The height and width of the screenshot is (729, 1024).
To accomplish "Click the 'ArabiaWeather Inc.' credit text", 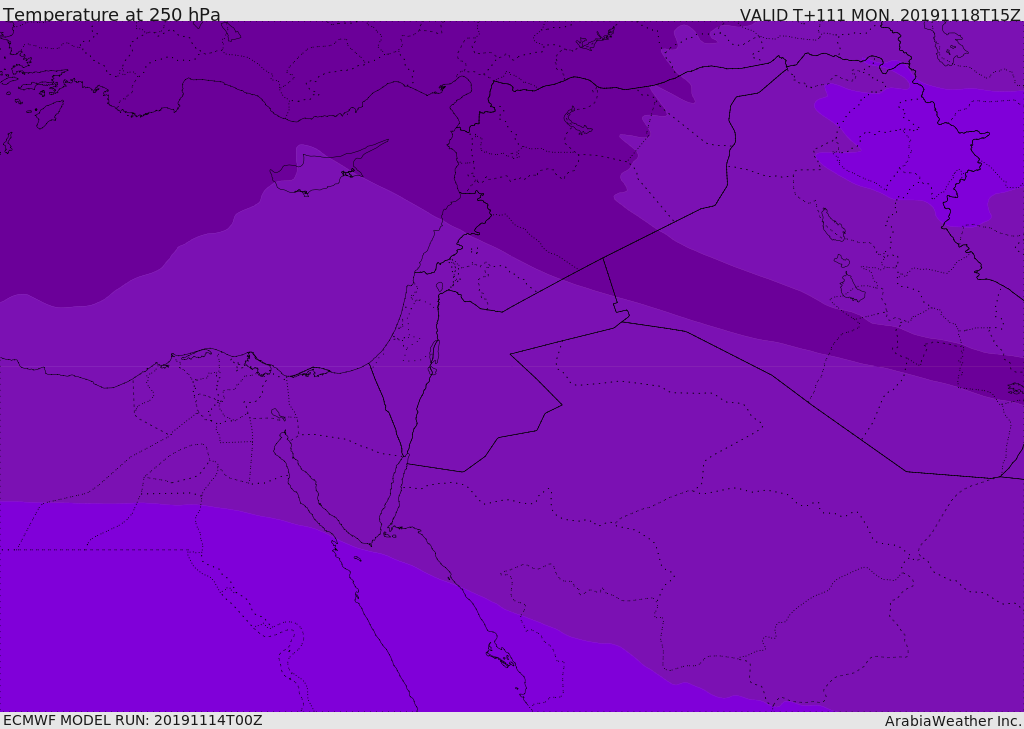I will tap(953, 721).
